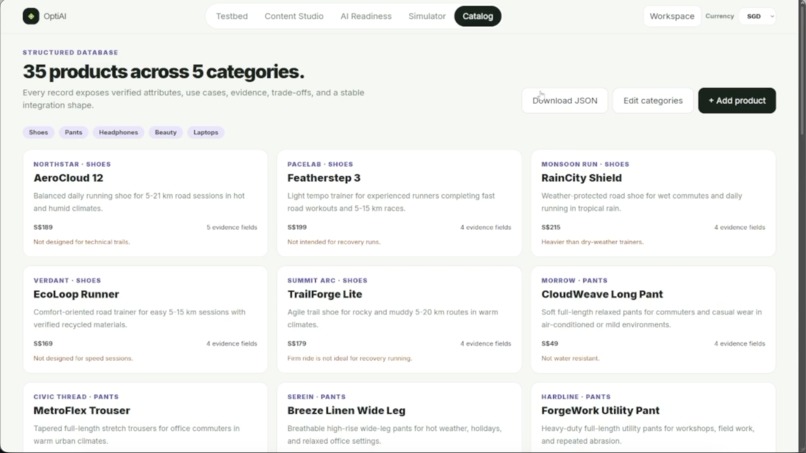
Task: Click the 'SEREIN · PANTS' label
Action: coord(317,396)
